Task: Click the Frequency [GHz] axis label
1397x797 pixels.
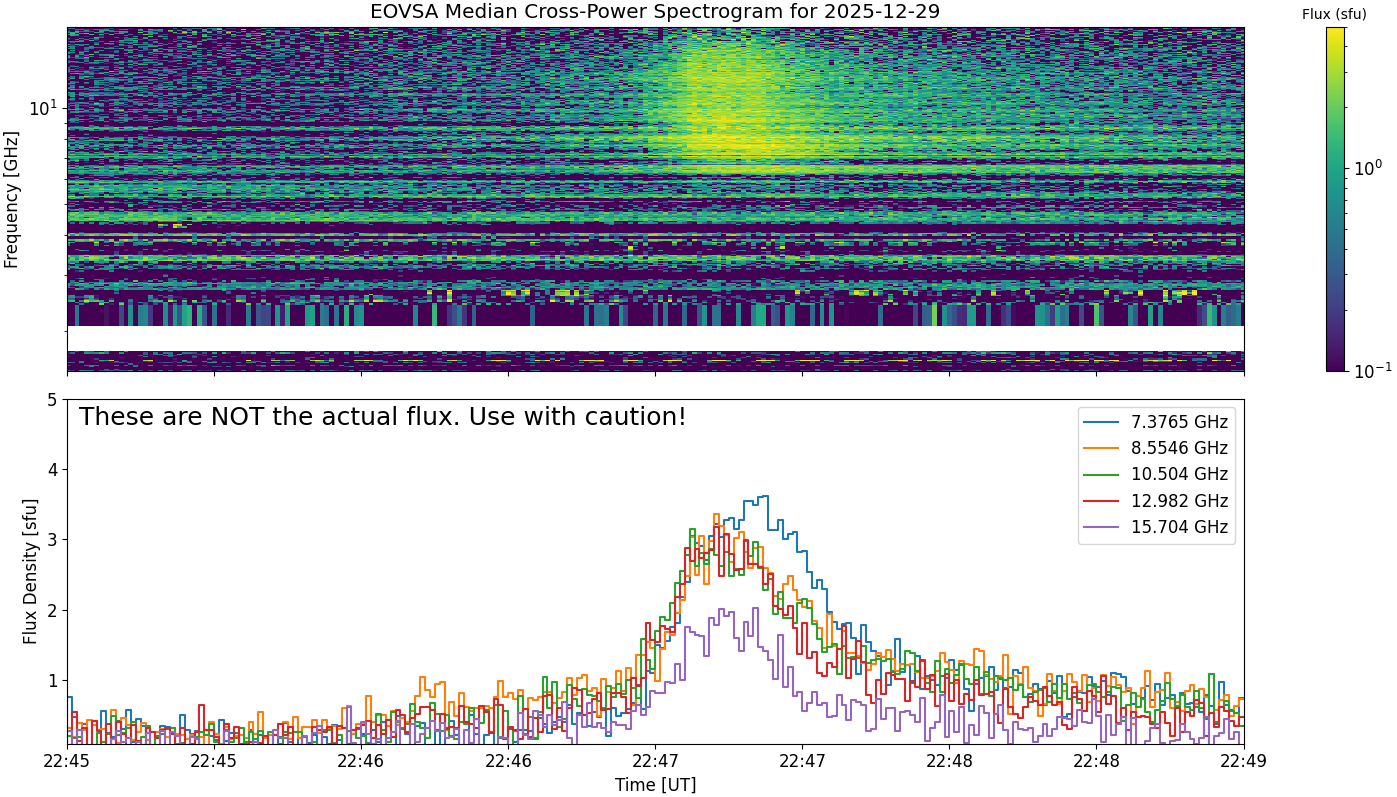Action: point(12,199)
